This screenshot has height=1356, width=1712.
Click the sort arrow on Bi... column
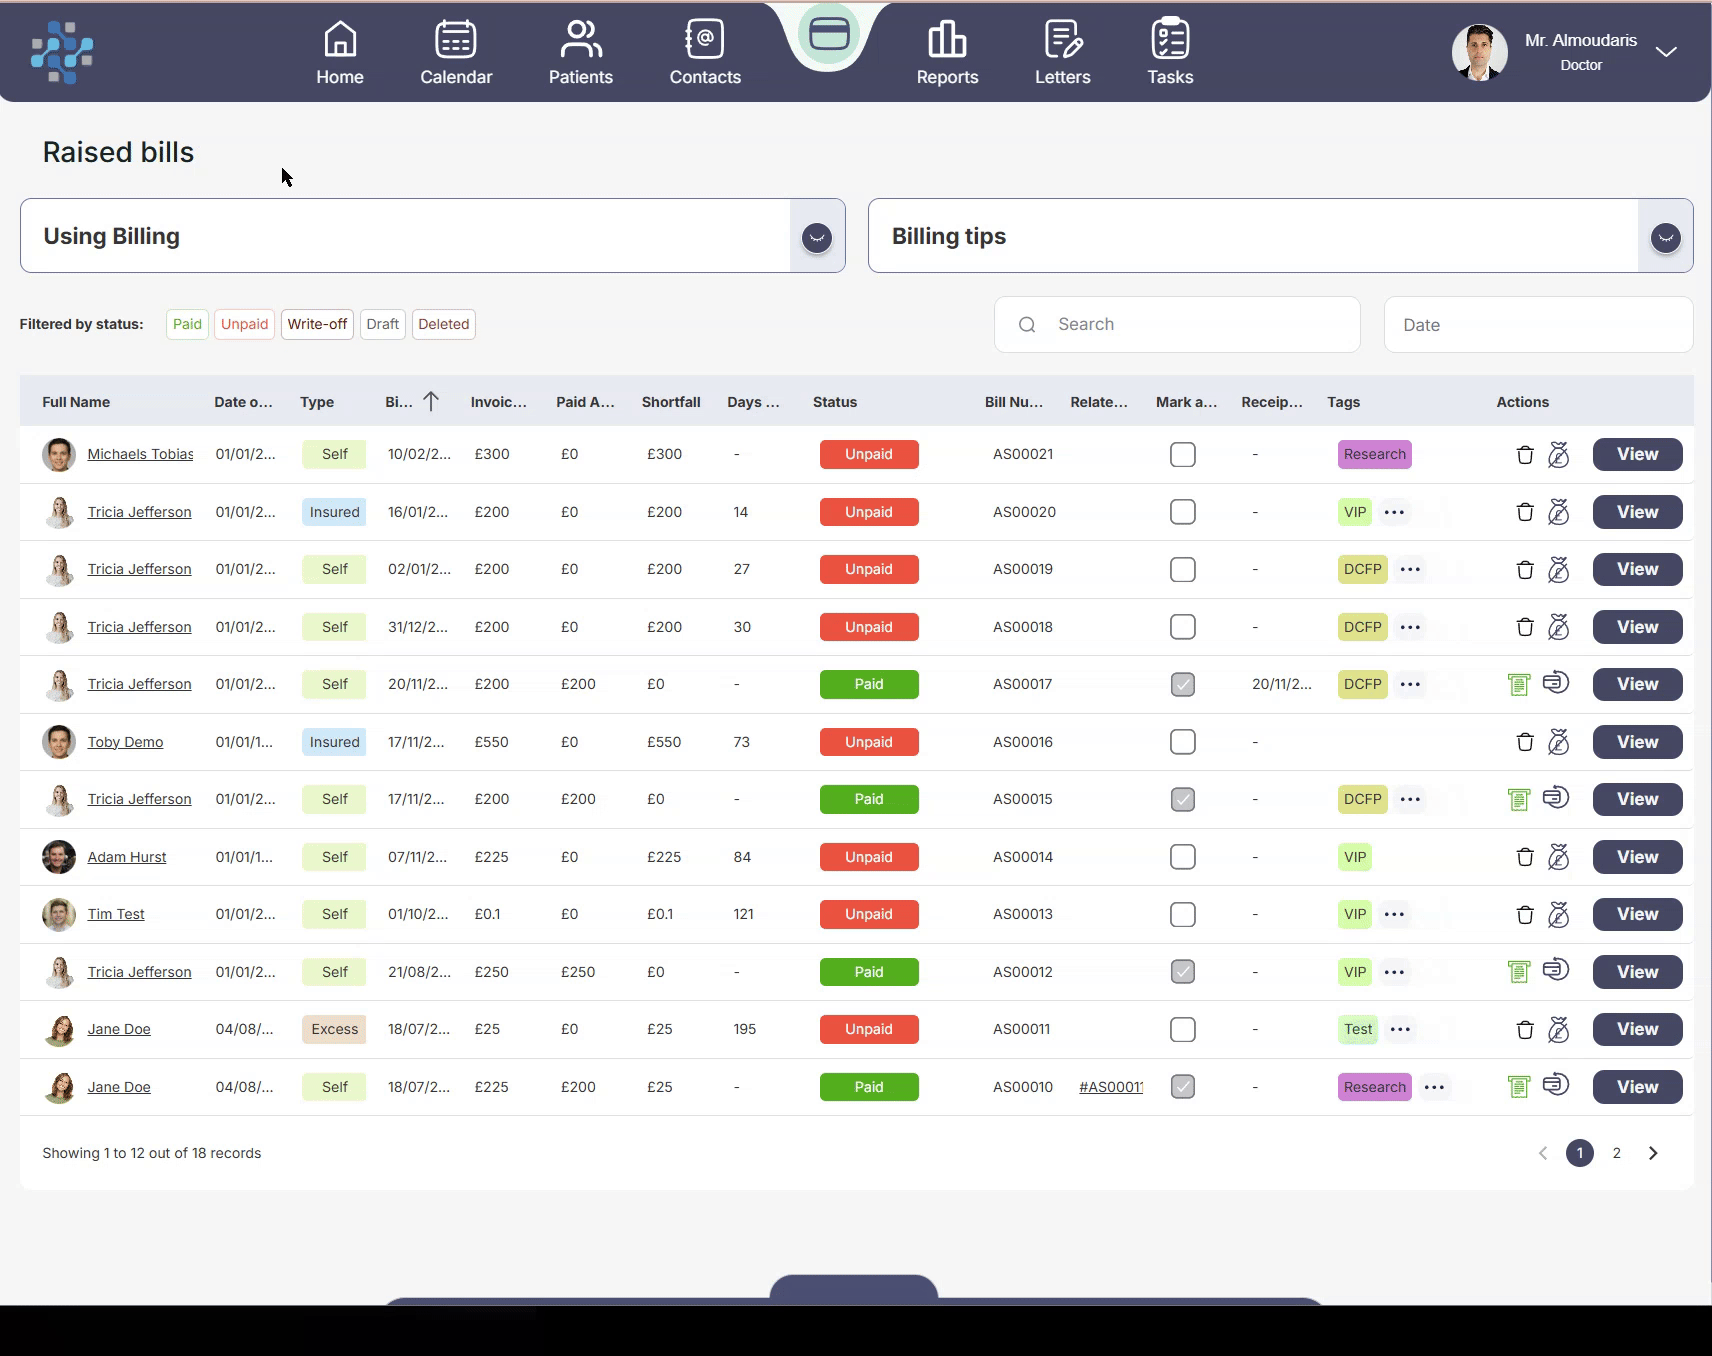tap(431, 401)
